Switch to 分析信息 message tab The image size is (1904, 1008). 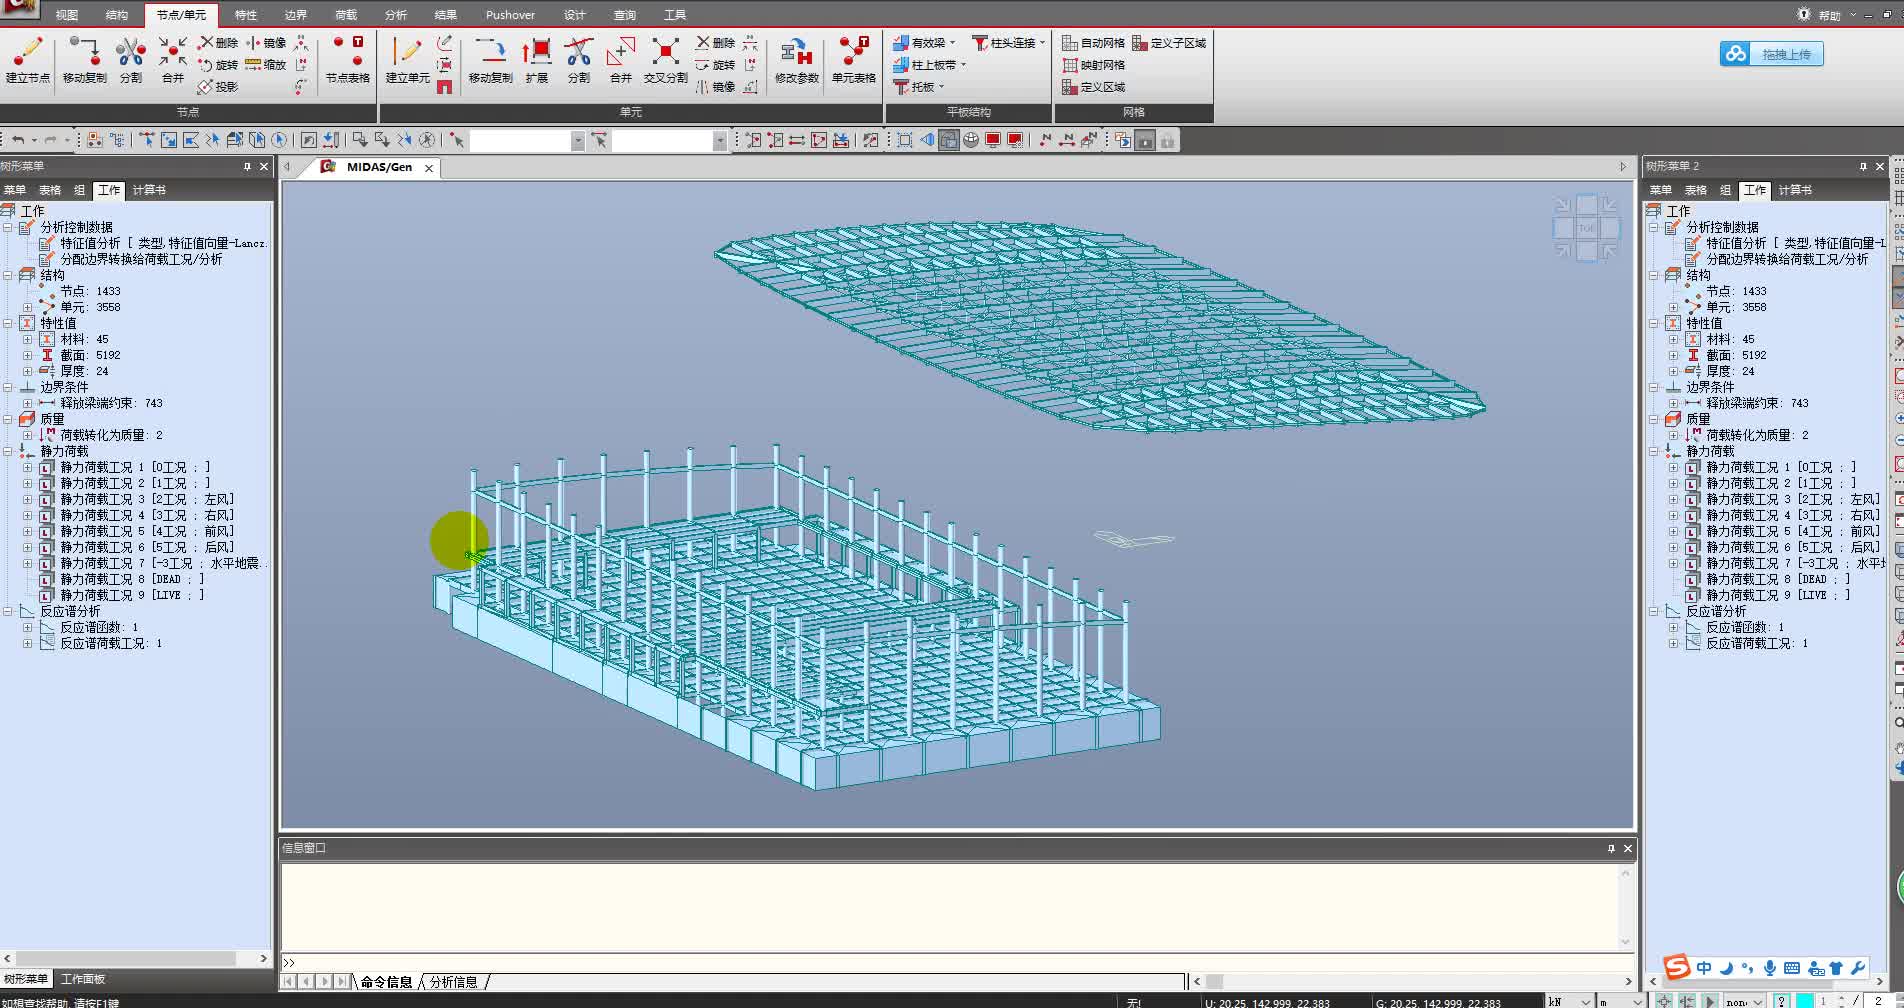click(453, 982)
